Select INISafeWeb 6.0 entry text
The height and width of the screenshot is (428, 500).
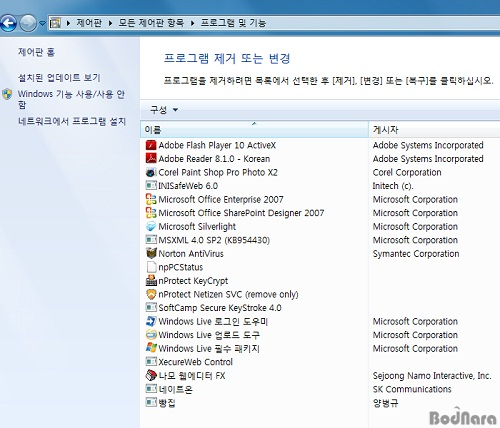(x=188, y=186)
